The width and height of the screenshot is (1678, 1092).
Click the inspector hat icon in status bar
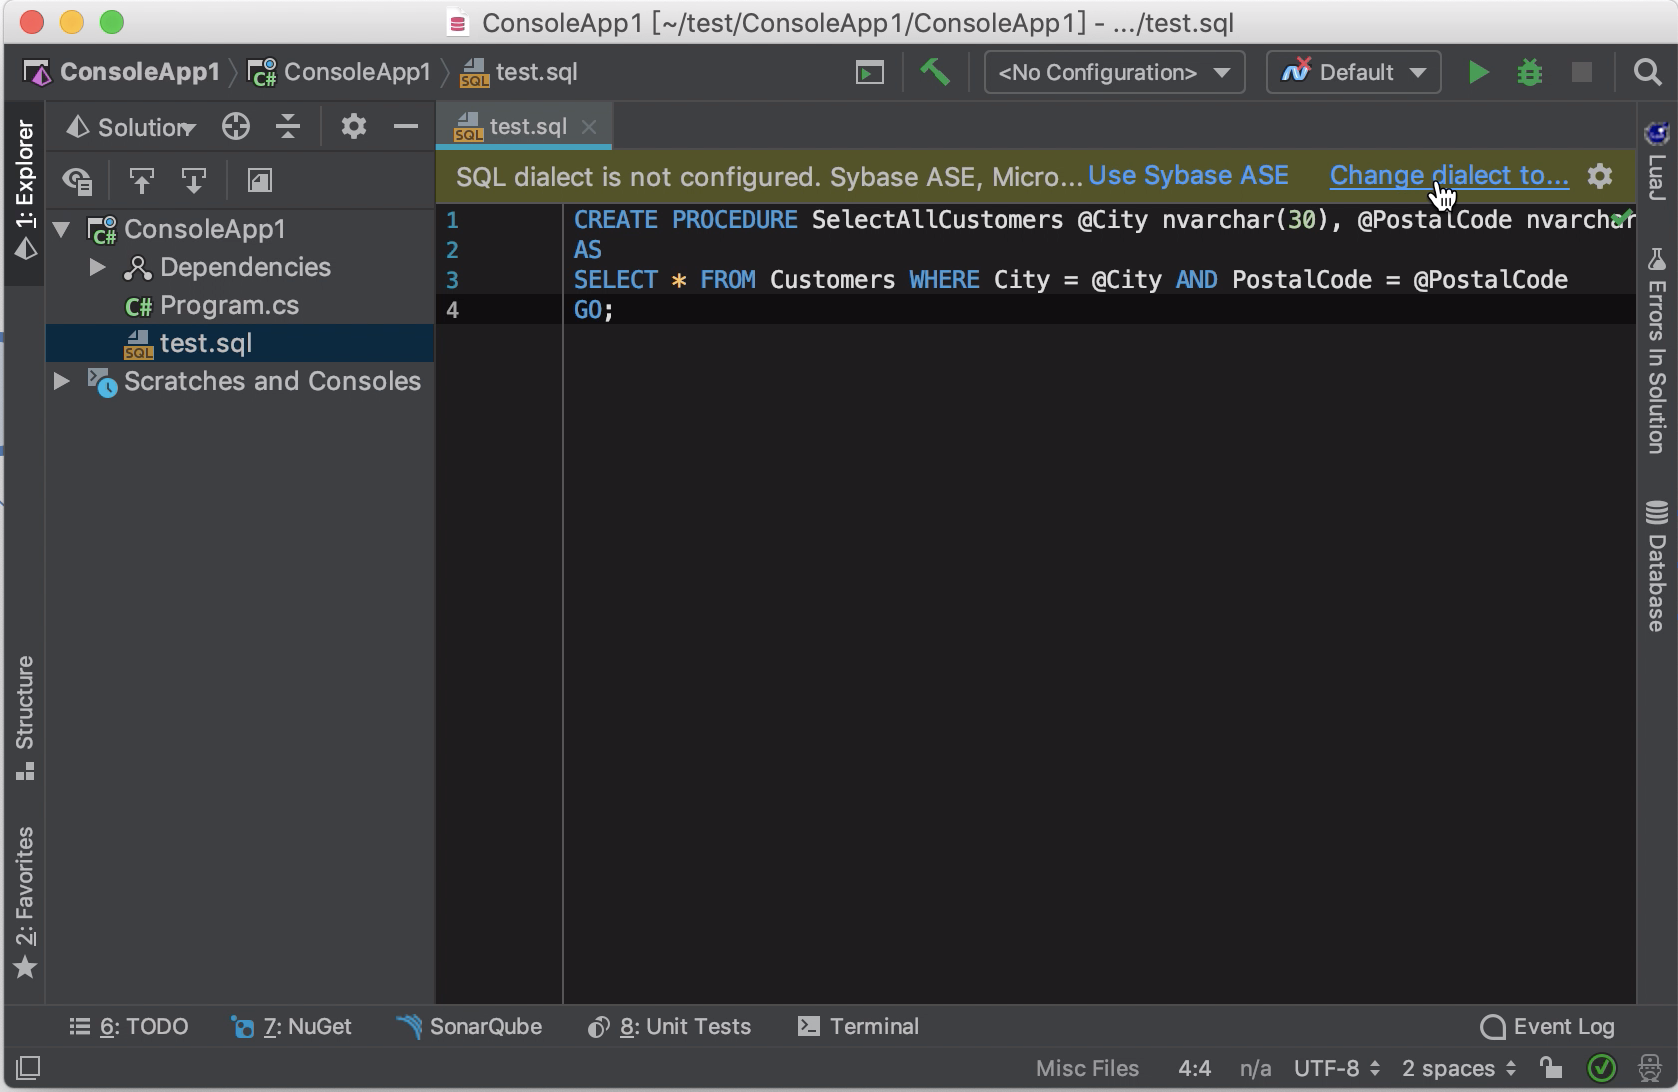coord(1650,1068)
